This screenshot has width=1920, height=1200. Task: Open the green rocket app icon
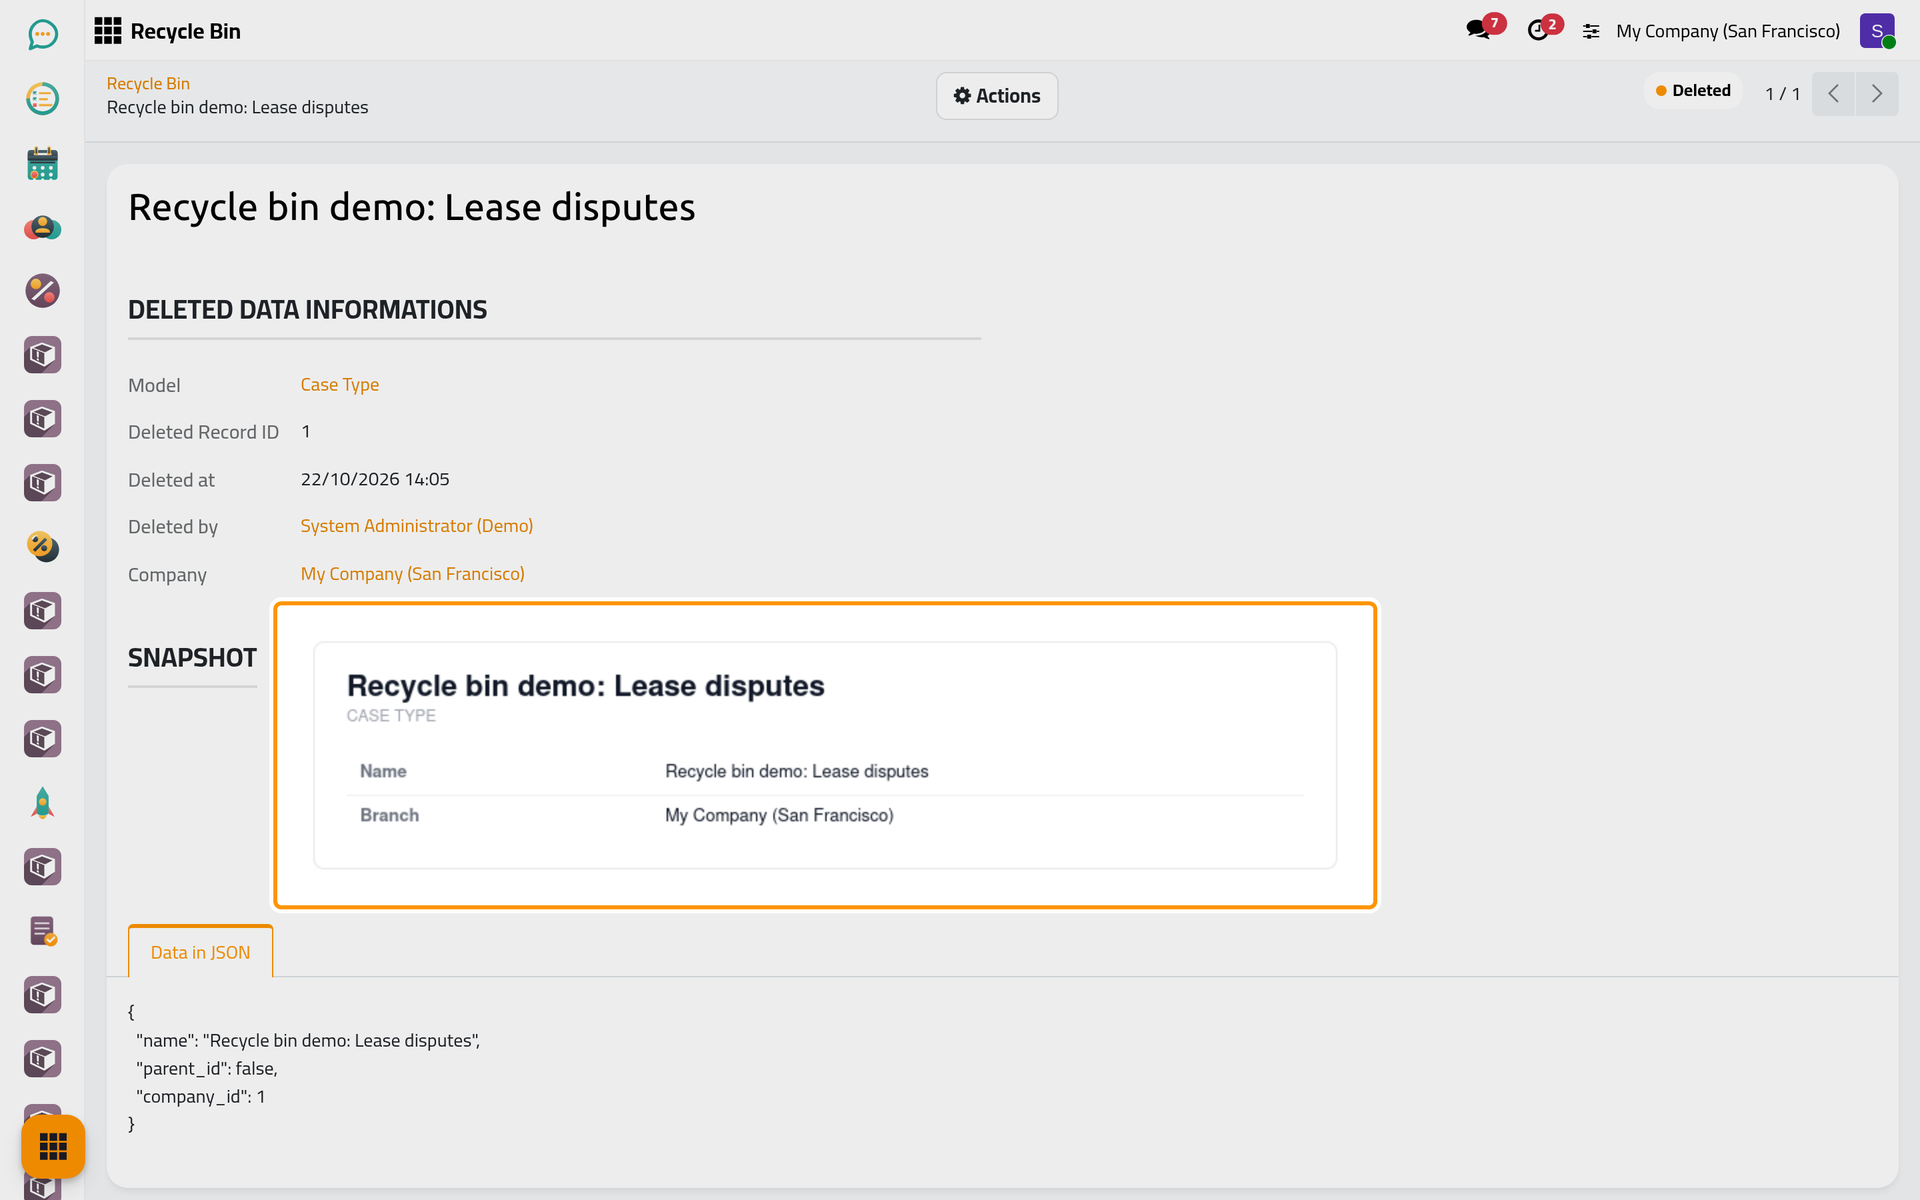[42, 803]
